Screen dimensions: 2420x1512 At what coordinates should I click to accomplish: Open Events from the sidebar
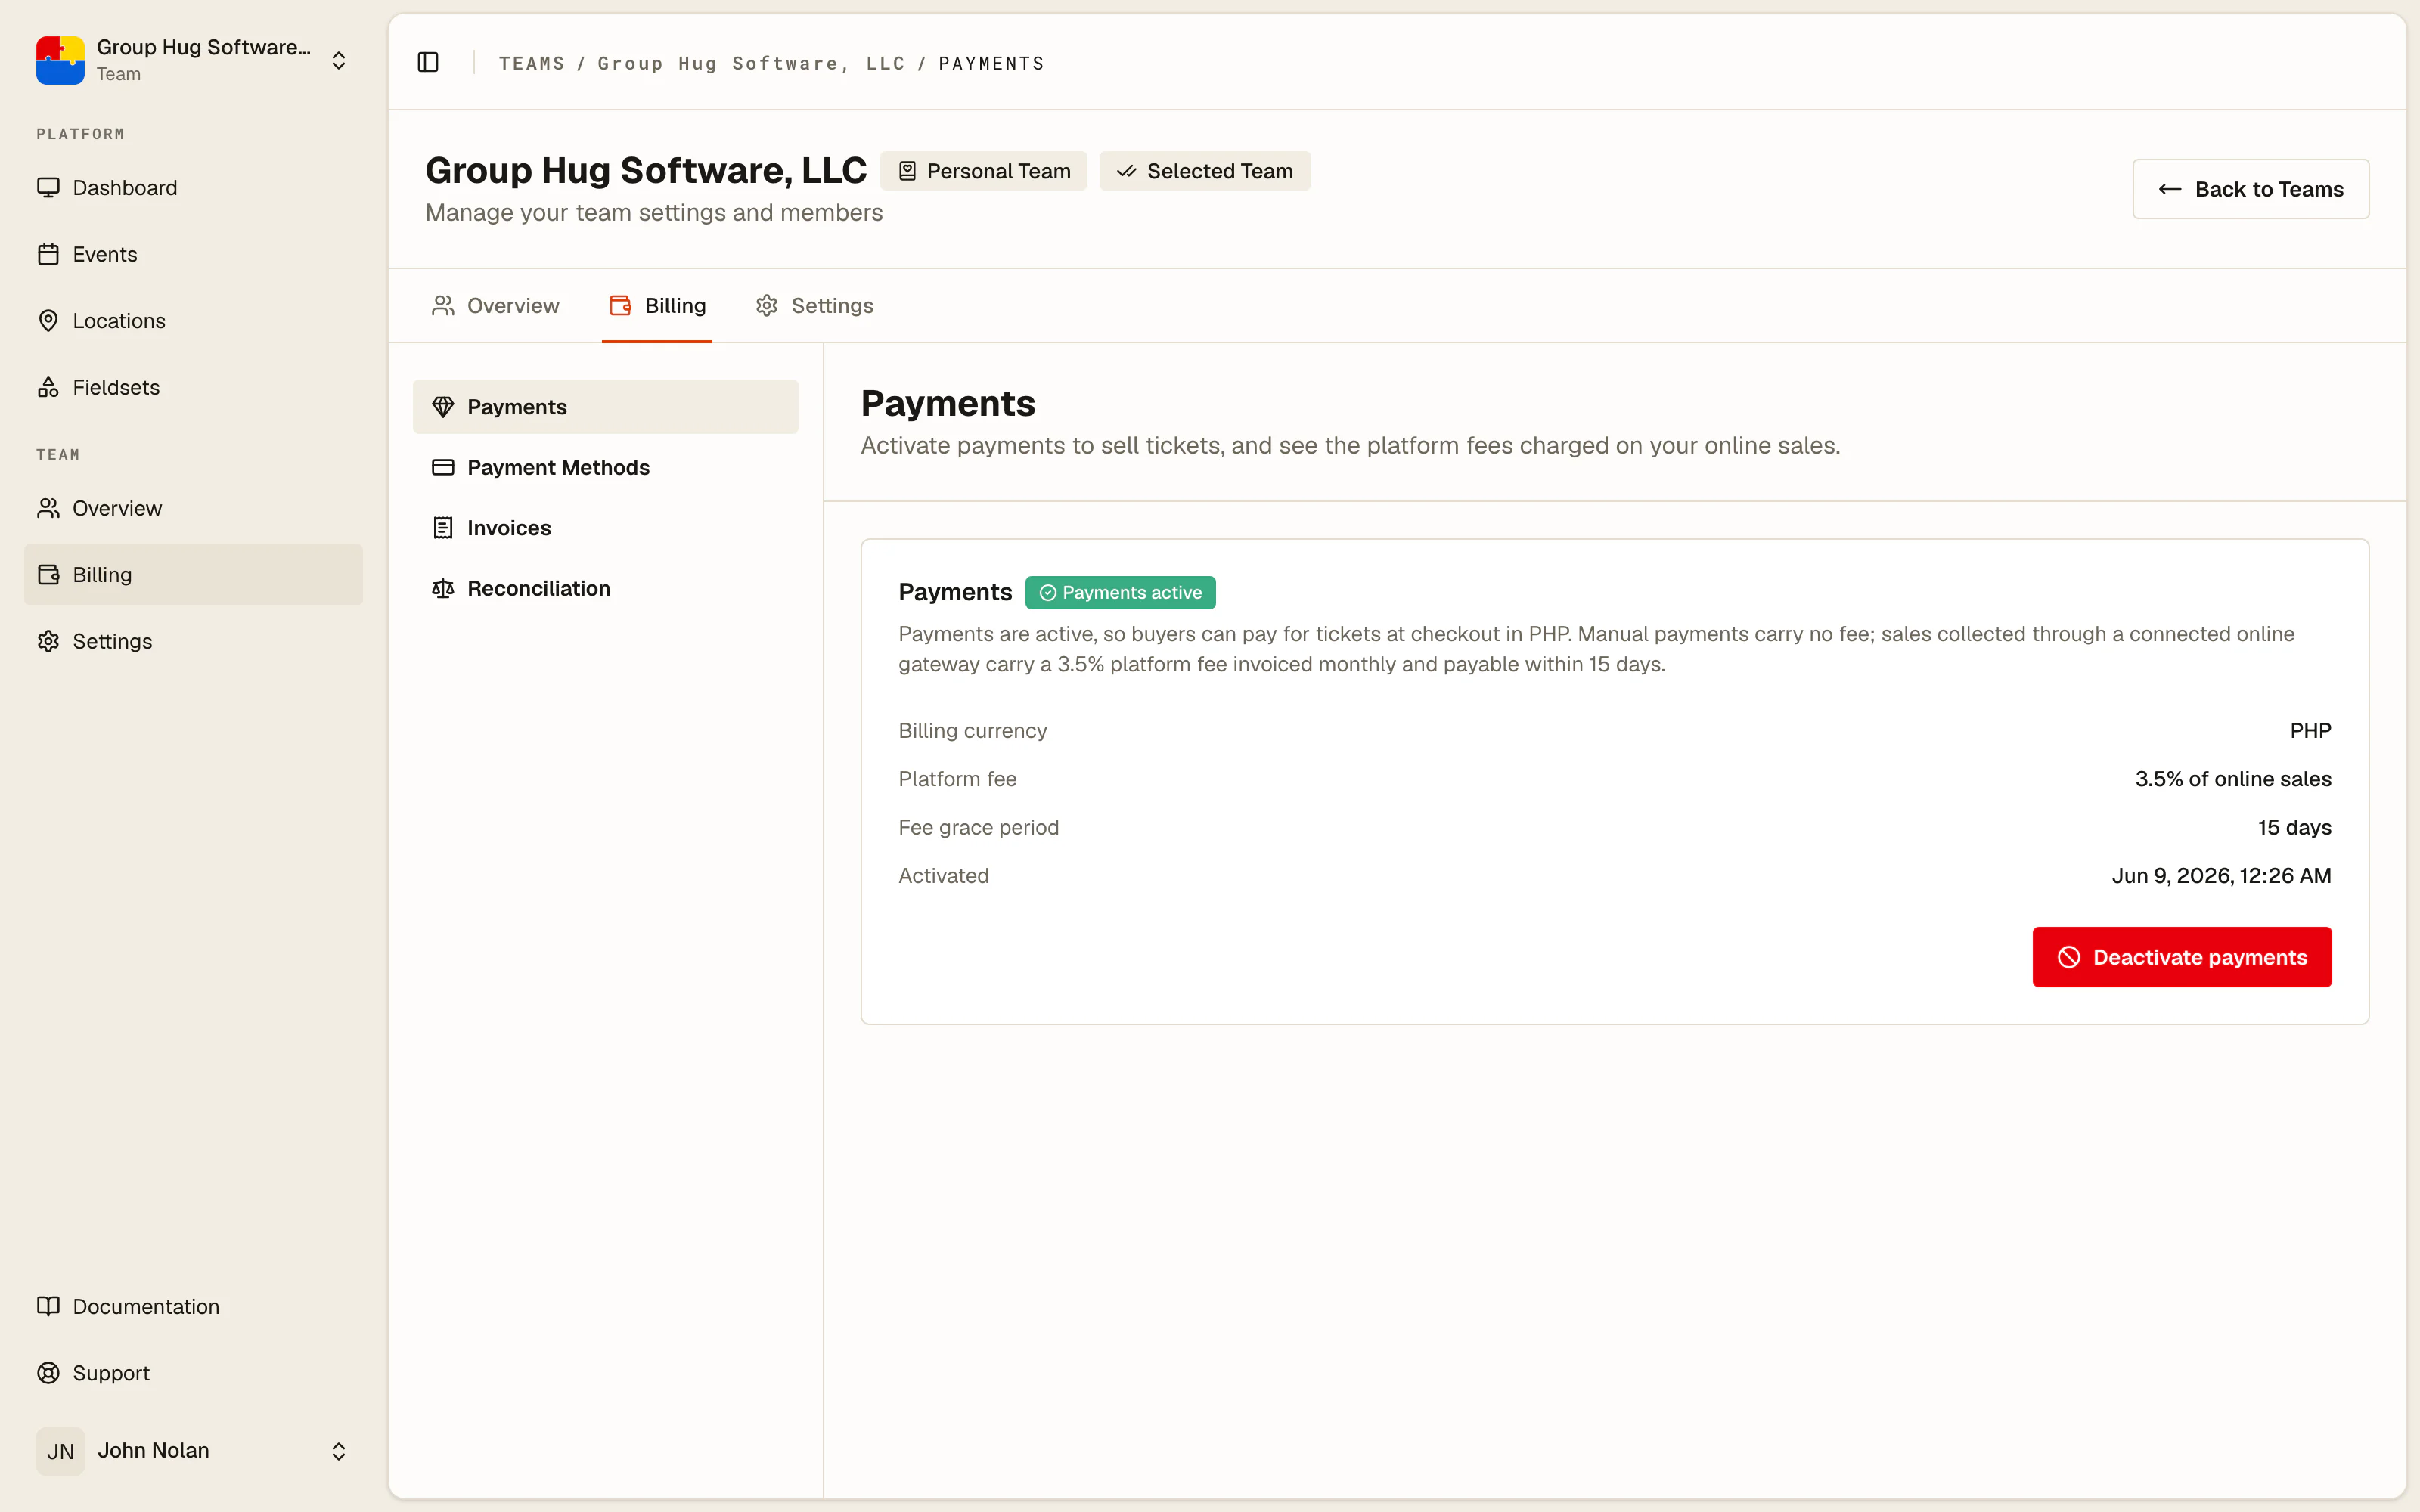193,254
